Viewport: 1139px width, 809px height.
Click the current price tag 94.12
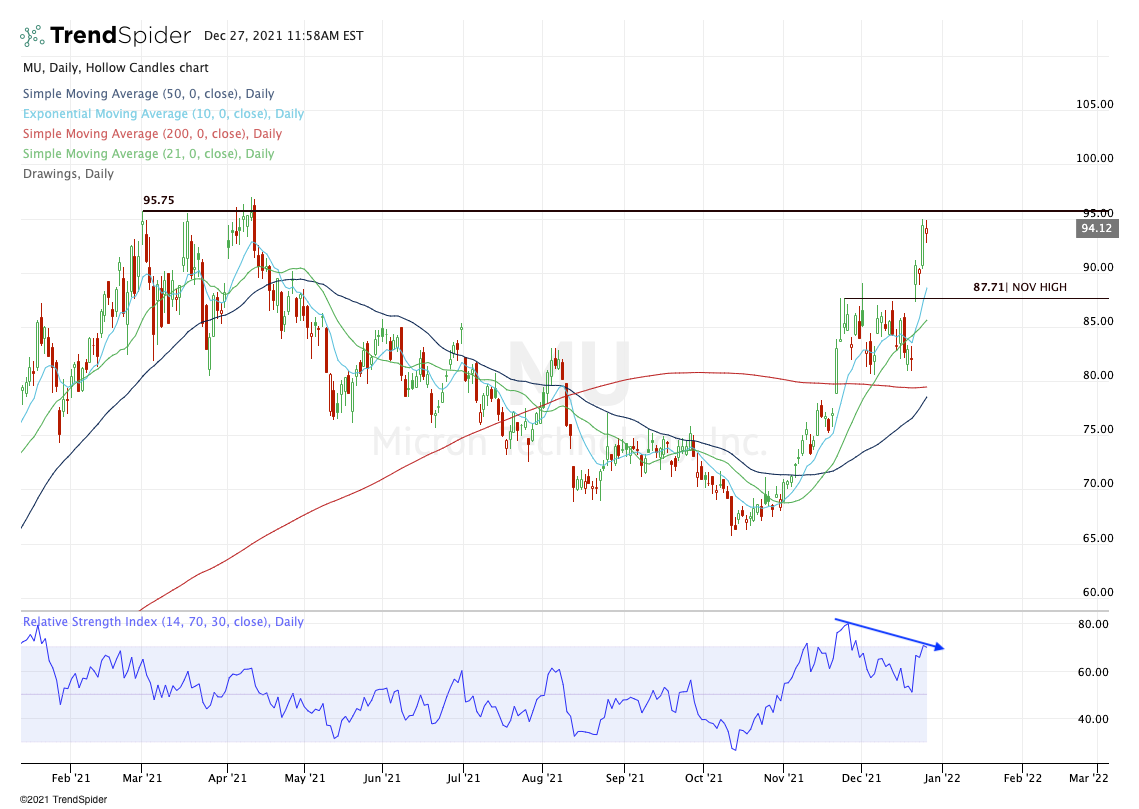click(x=1096, y=229)
